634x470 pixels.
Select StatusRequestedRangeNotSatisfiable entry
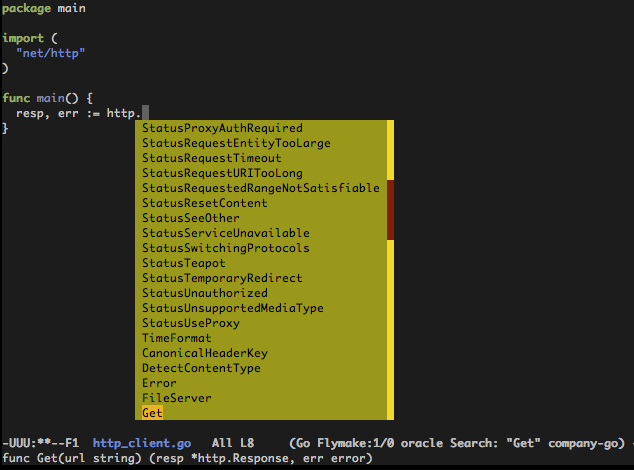(261, 188)
